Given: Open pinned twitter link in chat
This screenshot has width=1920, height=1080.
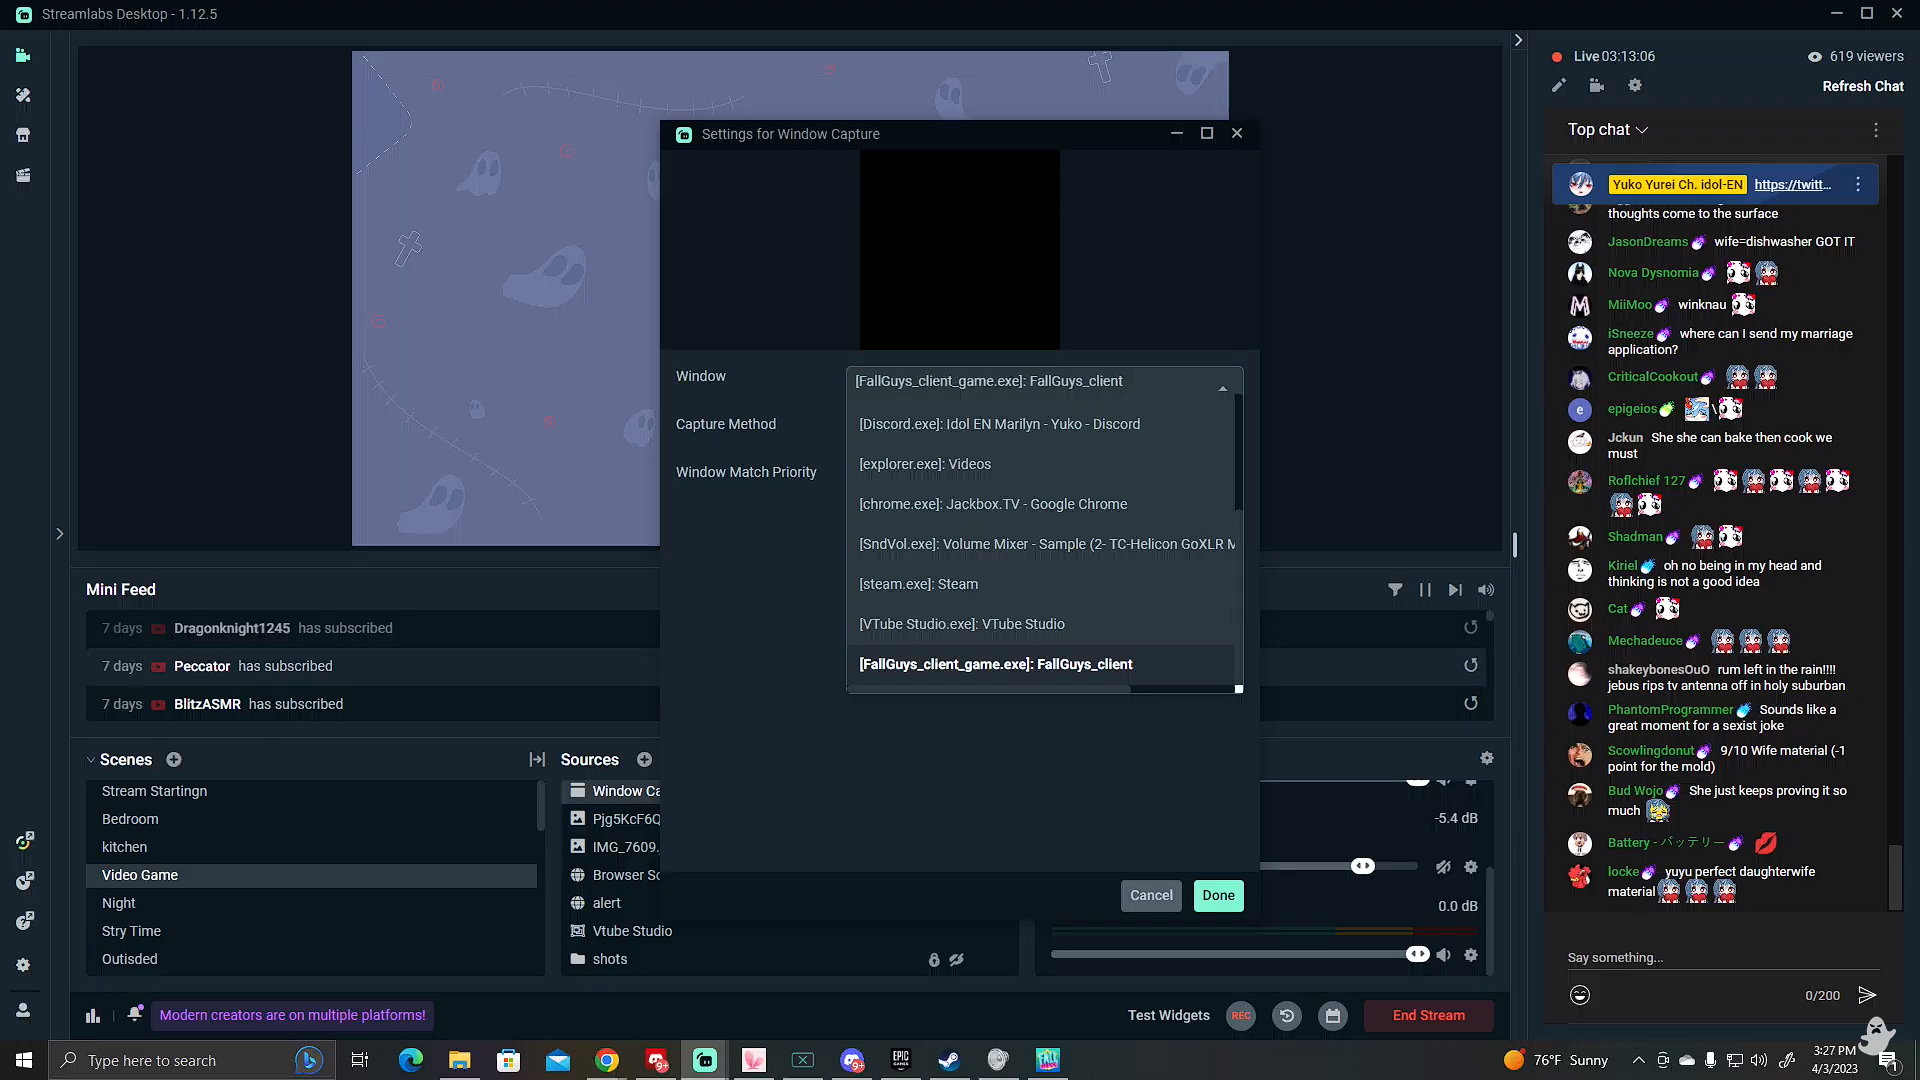Looking at the screenshot, I should pos(1792,185).
